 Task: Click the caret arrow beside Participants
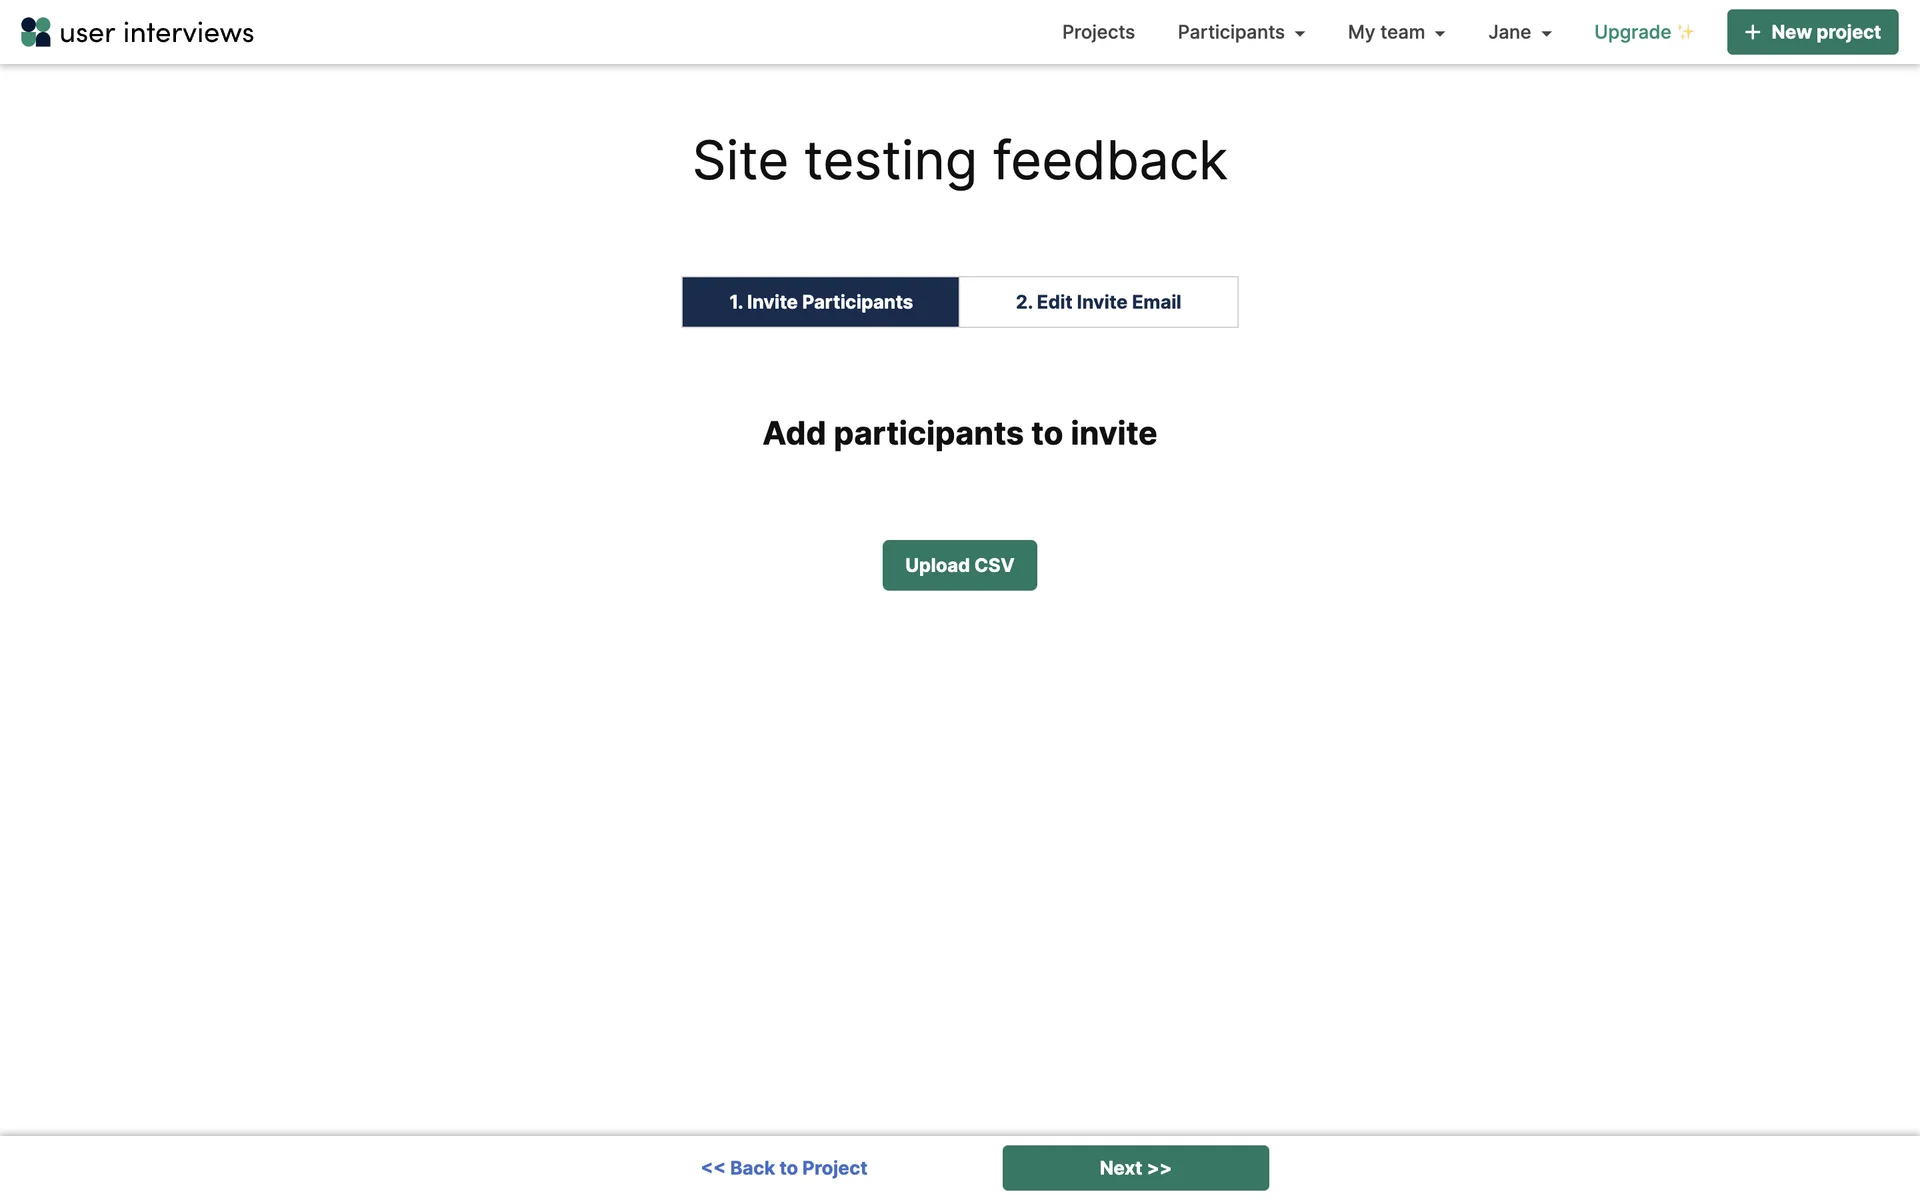[x=1300, y=34]
